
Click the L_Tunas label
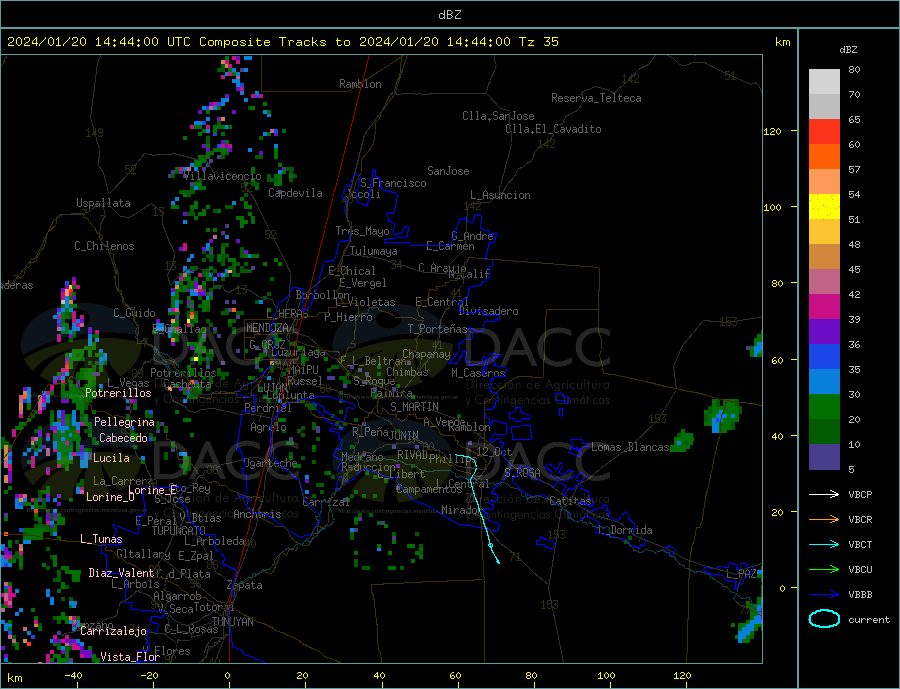click(x=101, y=539)
